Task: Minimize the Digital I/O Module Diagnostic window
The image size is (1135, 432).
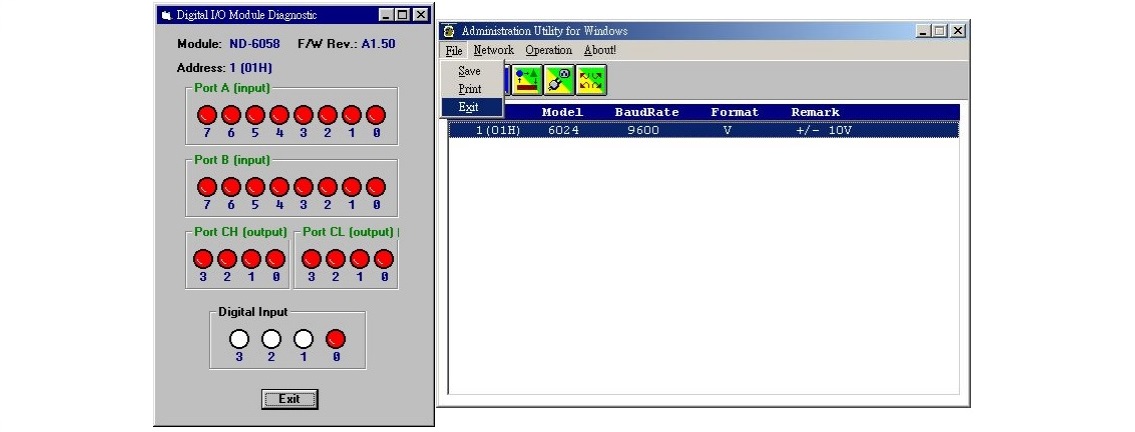Action: click(x=387, y=14)
